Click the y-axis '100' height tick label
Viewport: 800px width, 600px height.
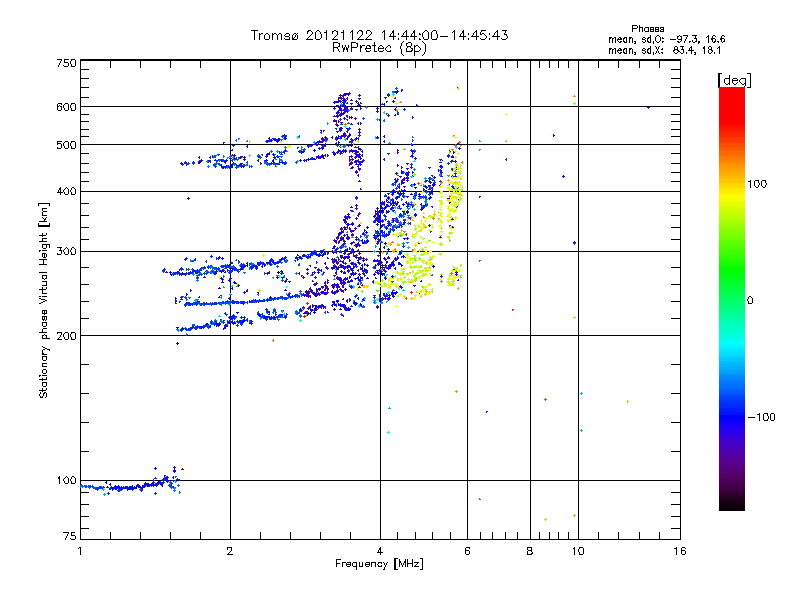point(66,480)
